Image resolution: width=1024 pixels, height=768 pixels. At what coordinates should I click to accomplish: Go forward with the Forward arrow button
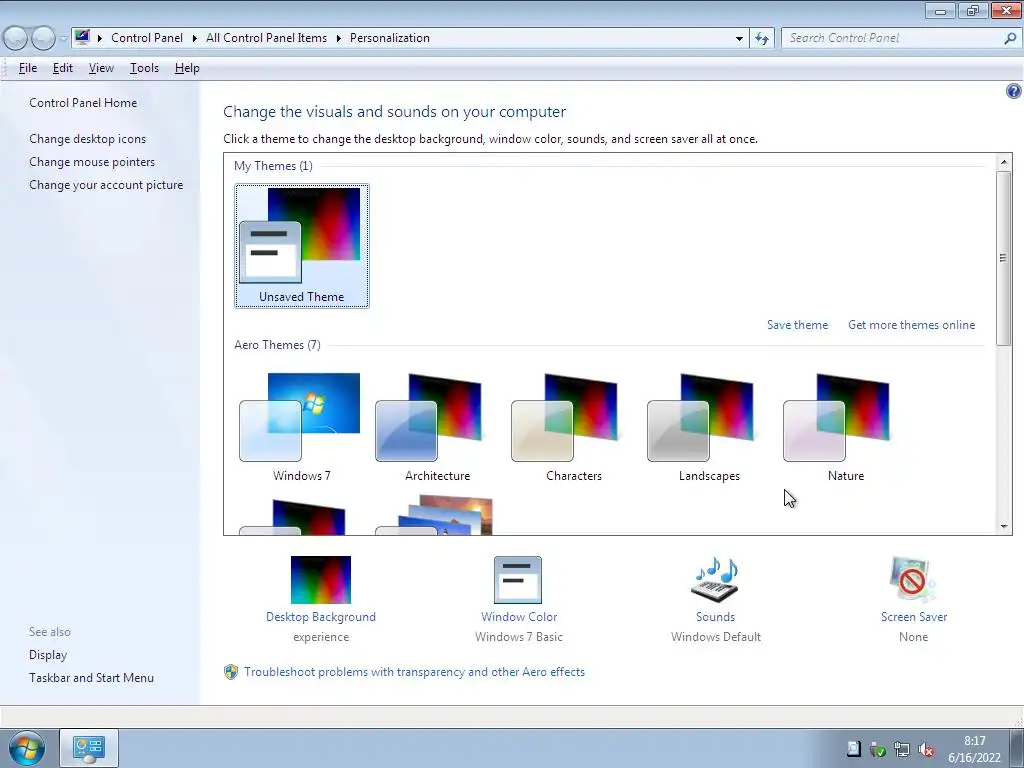click(43, 38)
